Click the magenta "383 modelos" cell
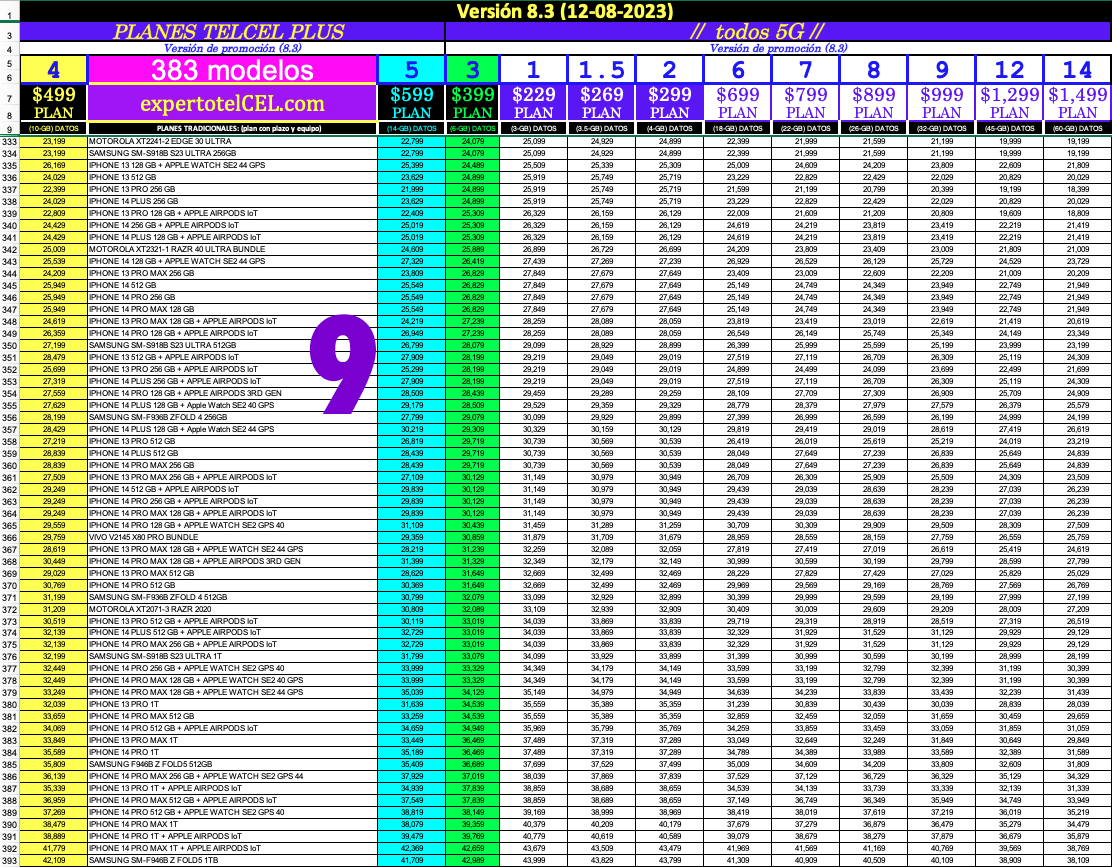This screenshot has height=867, width=1112. 232,69
